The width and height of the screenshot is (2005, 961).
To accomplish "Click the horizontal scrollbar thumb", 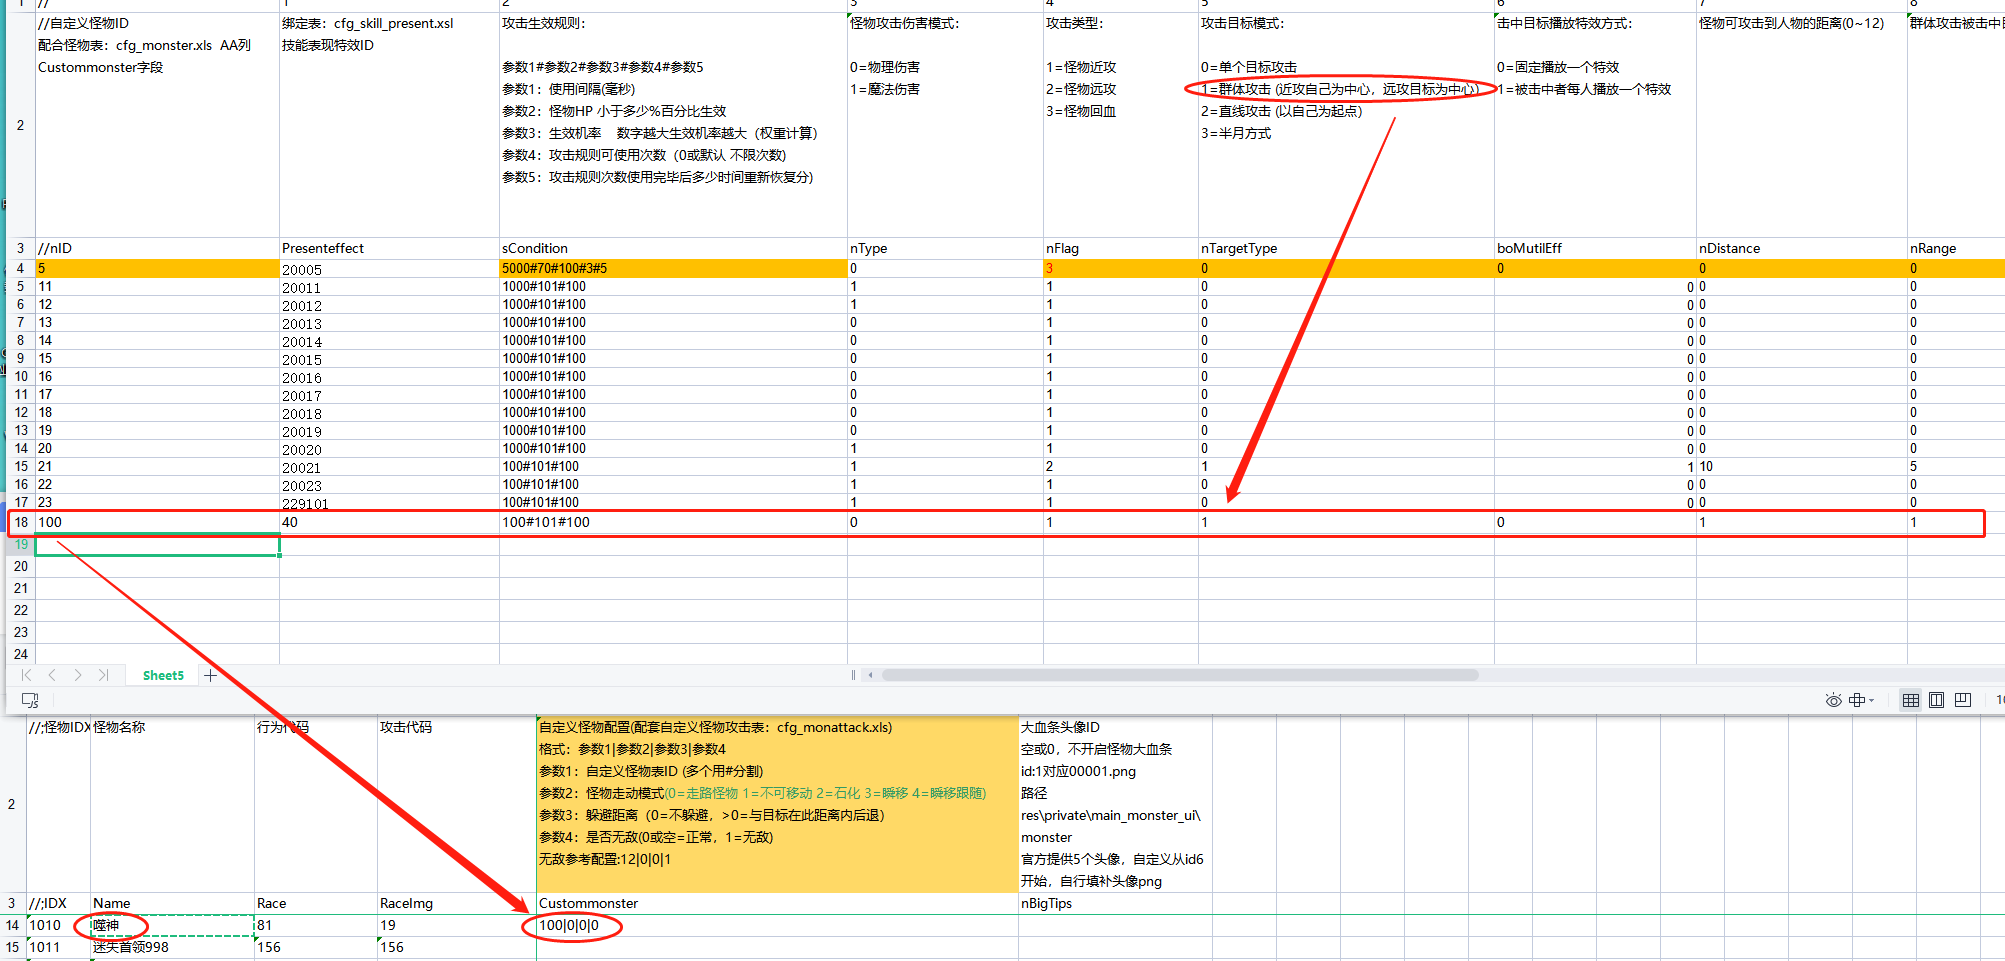I will tap(1180, 675).
